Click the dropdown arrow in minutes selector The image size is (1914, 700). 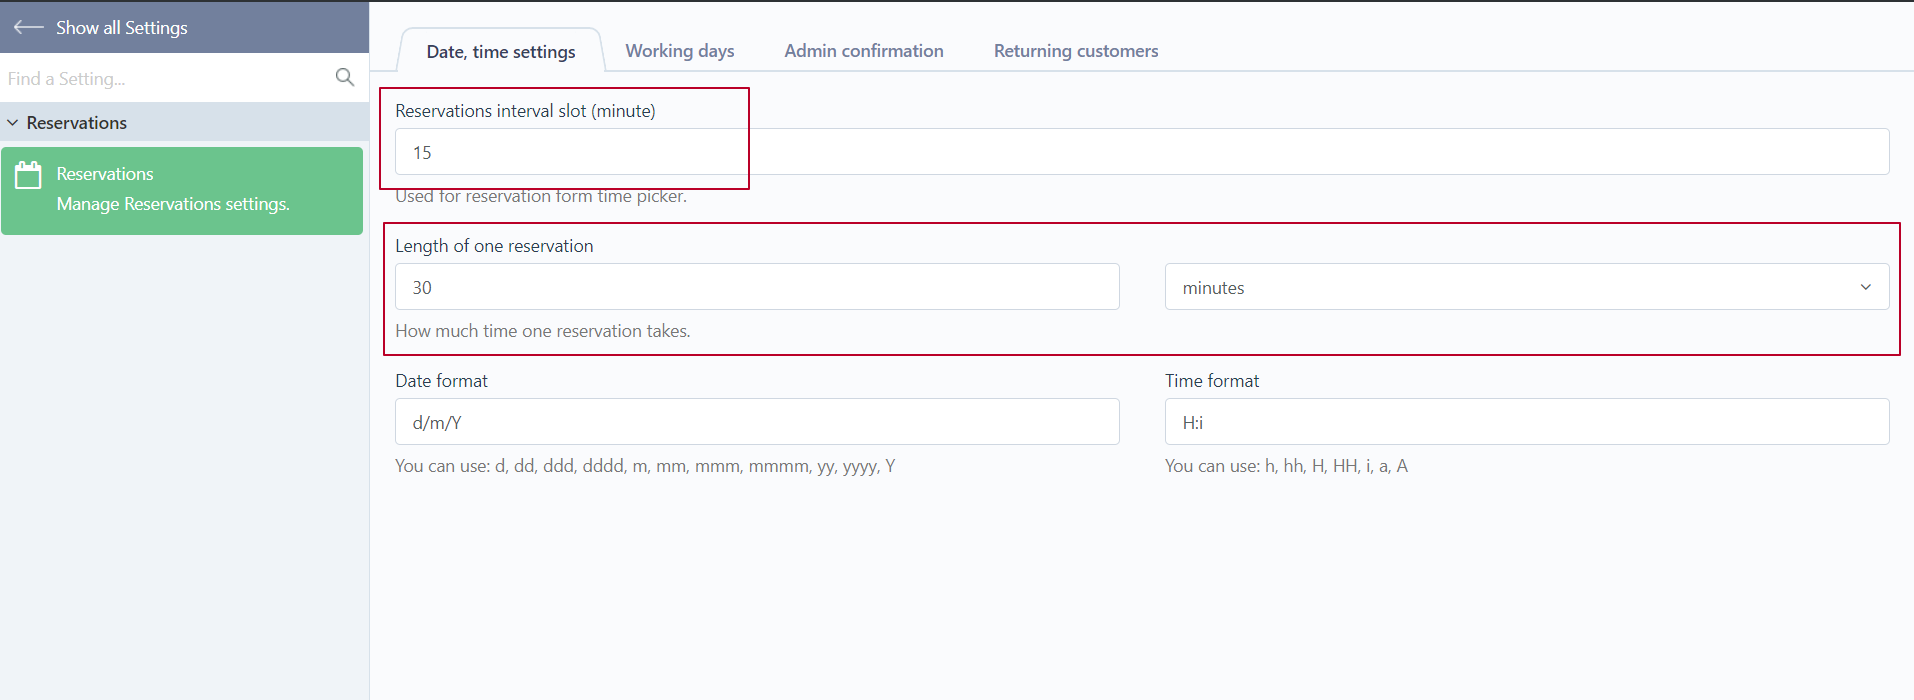(x=1865, y=287)
